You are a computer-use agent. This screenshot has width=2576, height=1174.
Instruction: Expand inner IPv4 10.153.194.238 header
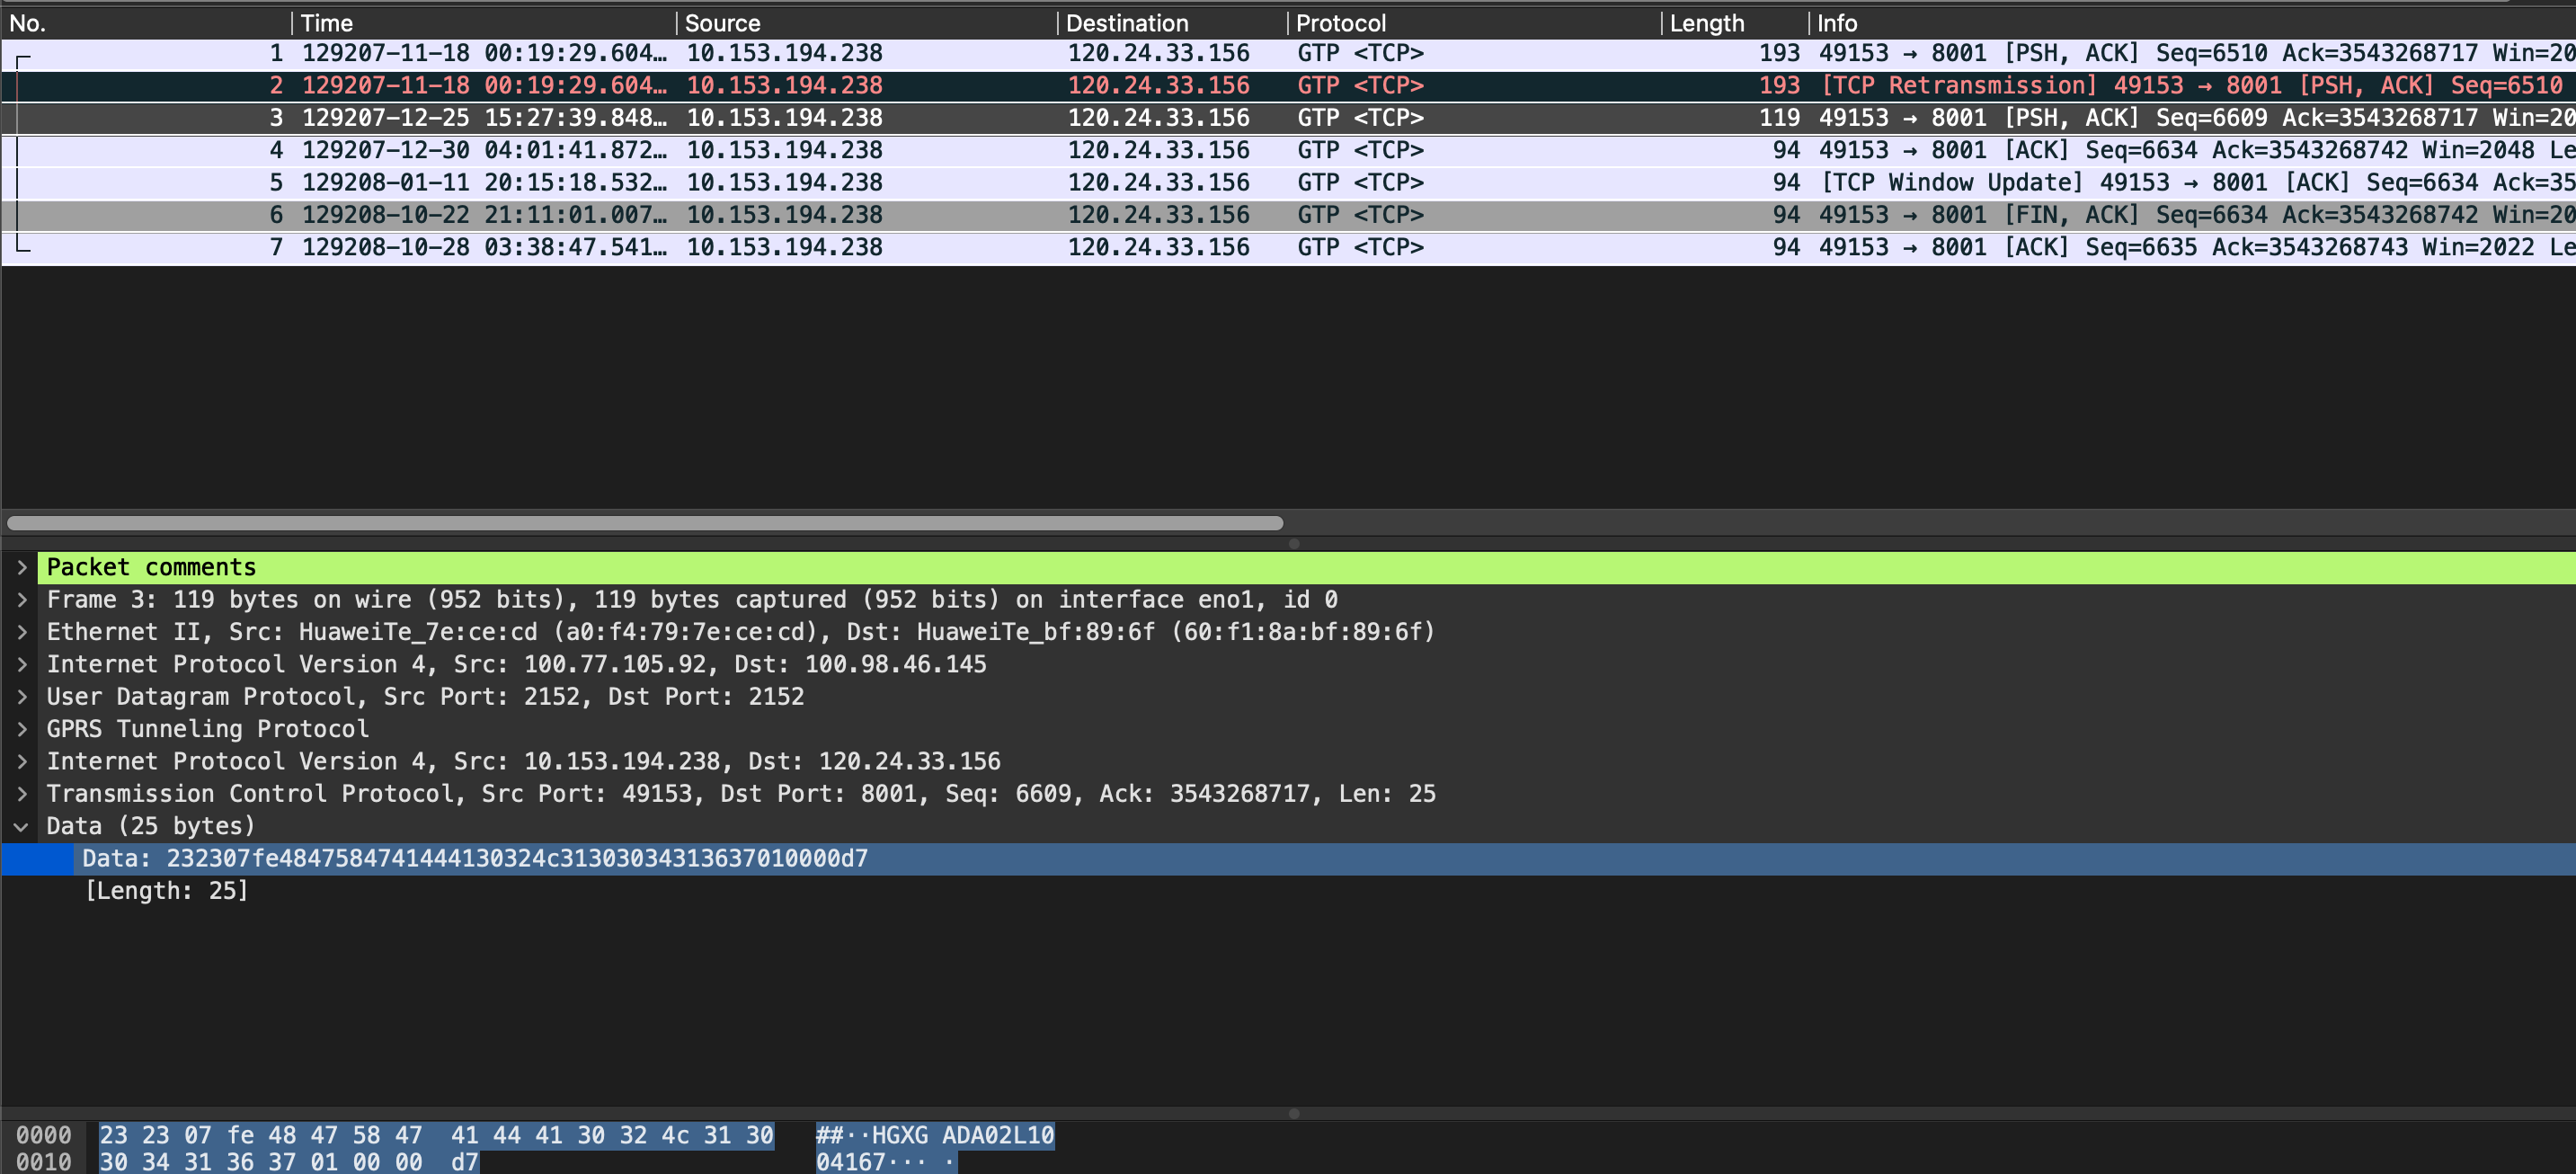pyautogui.click(x=21, y=762)
